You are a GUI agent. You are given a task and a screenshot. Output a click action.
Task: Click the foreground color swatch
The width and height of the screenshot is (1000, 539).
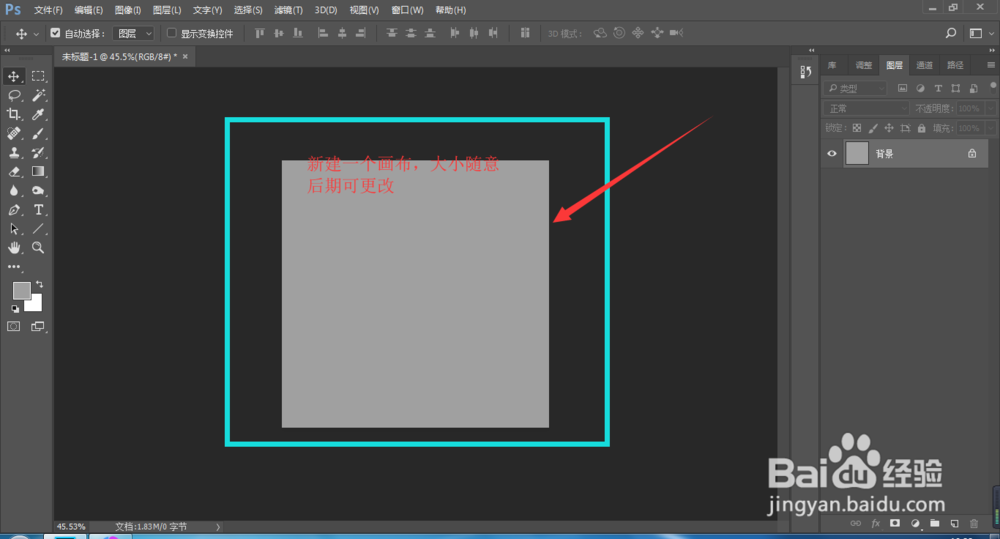tap(20, 290)
